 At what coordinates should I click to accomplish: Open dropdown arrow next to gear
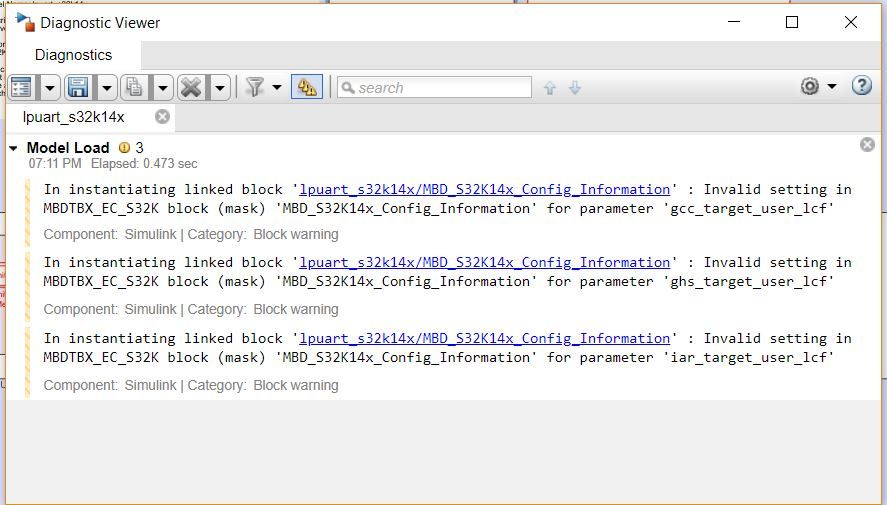(x=832, y=87)
